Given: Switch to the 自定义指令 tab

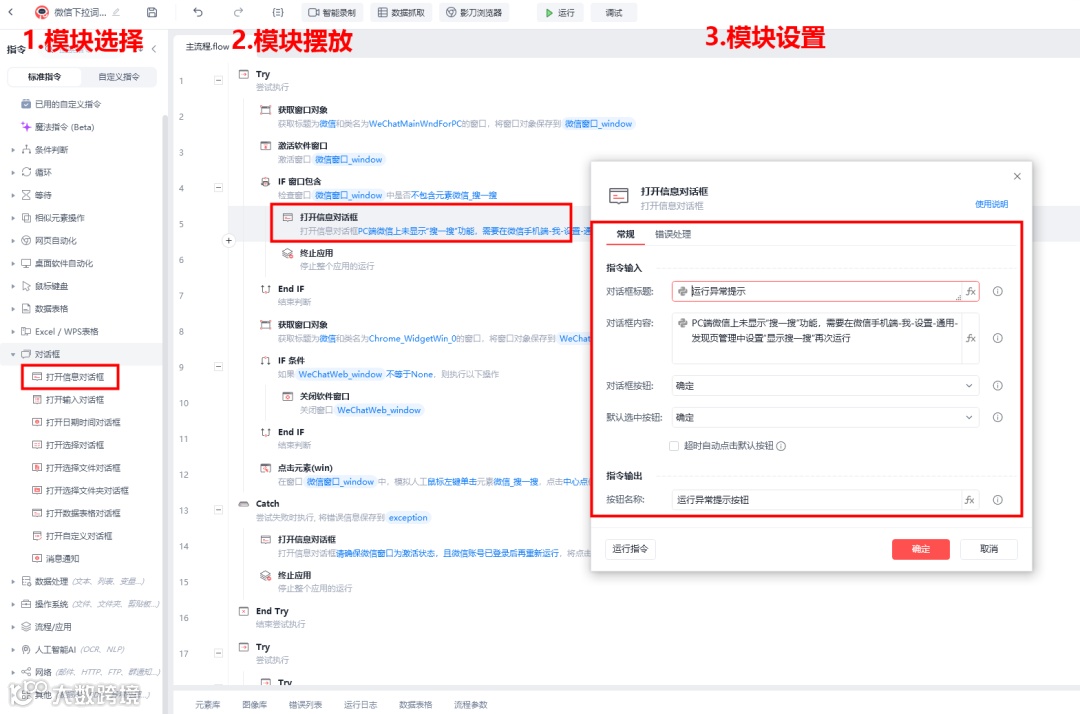Looking at the screenshot, I should point(118,76).
